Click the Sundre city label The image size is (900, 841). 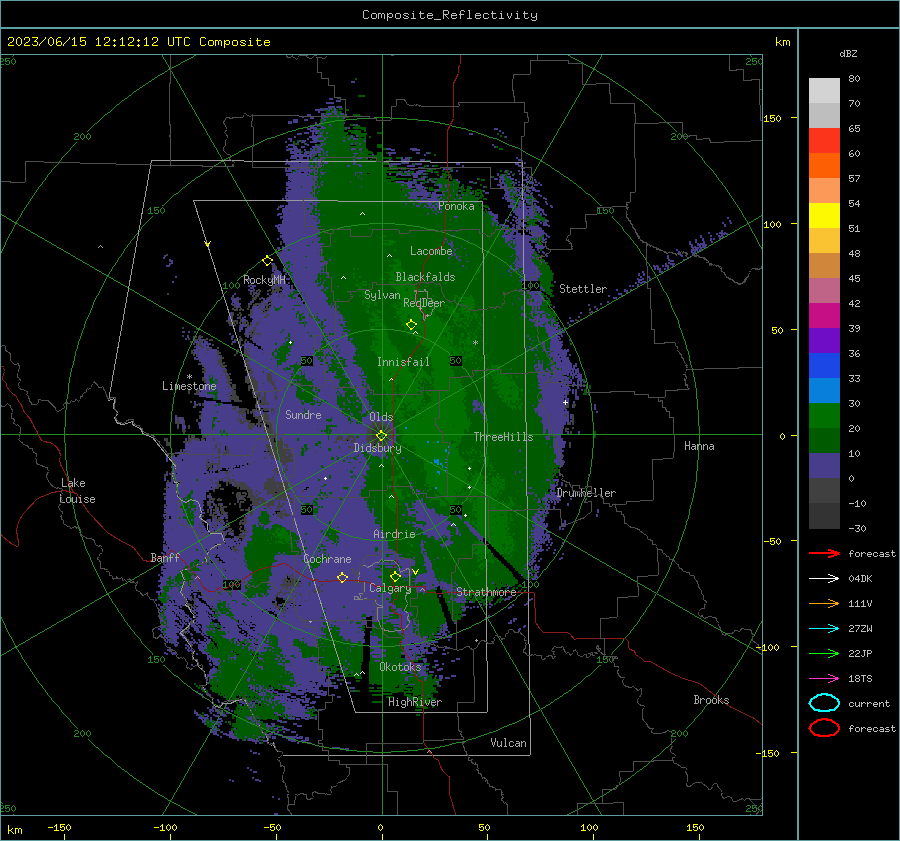[303, 414]
